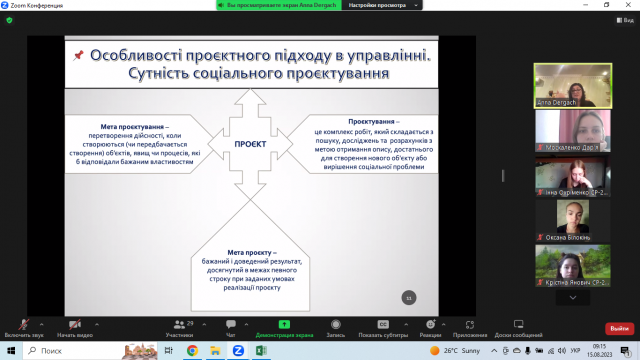This screenshot has height=360, width=640.
Task: Leave meeting with Выйти button
Action: coord(619,329)
